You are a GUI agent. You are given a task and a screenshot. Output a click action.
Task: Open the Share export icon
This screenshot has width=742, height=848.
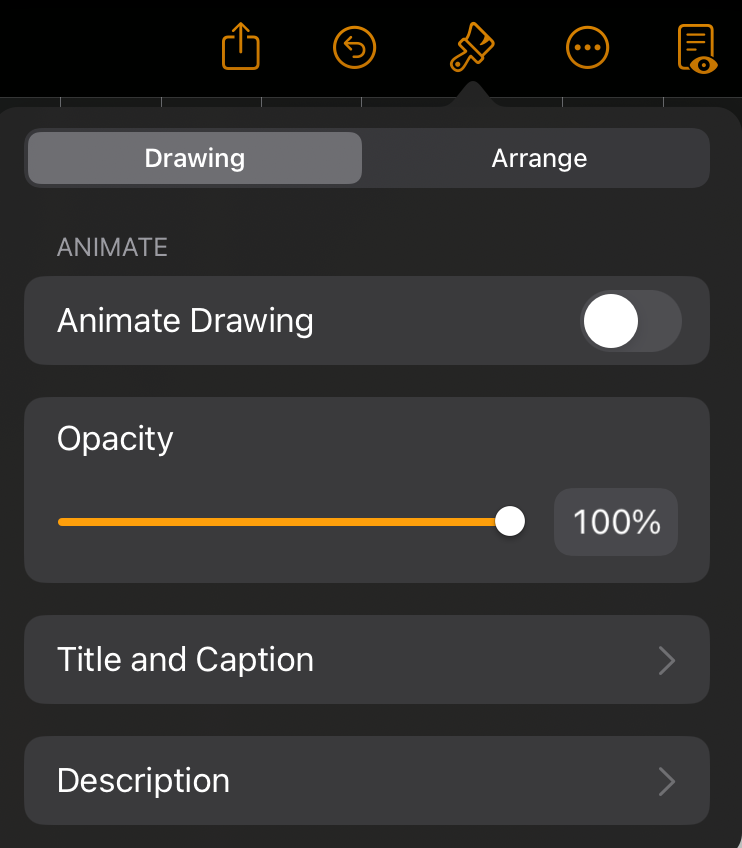(x=241, y=47)
